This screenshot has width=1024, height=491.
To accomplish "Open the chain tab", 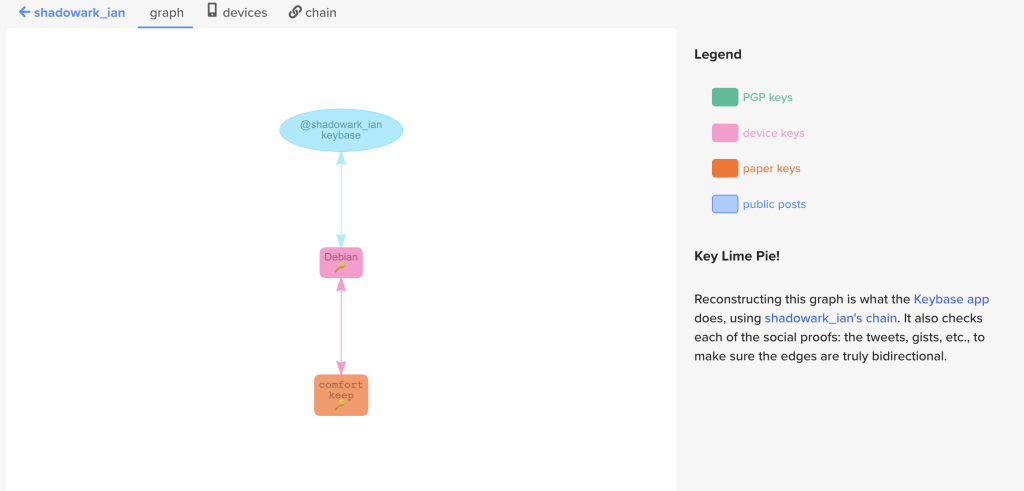I will (x=321, y=13).
